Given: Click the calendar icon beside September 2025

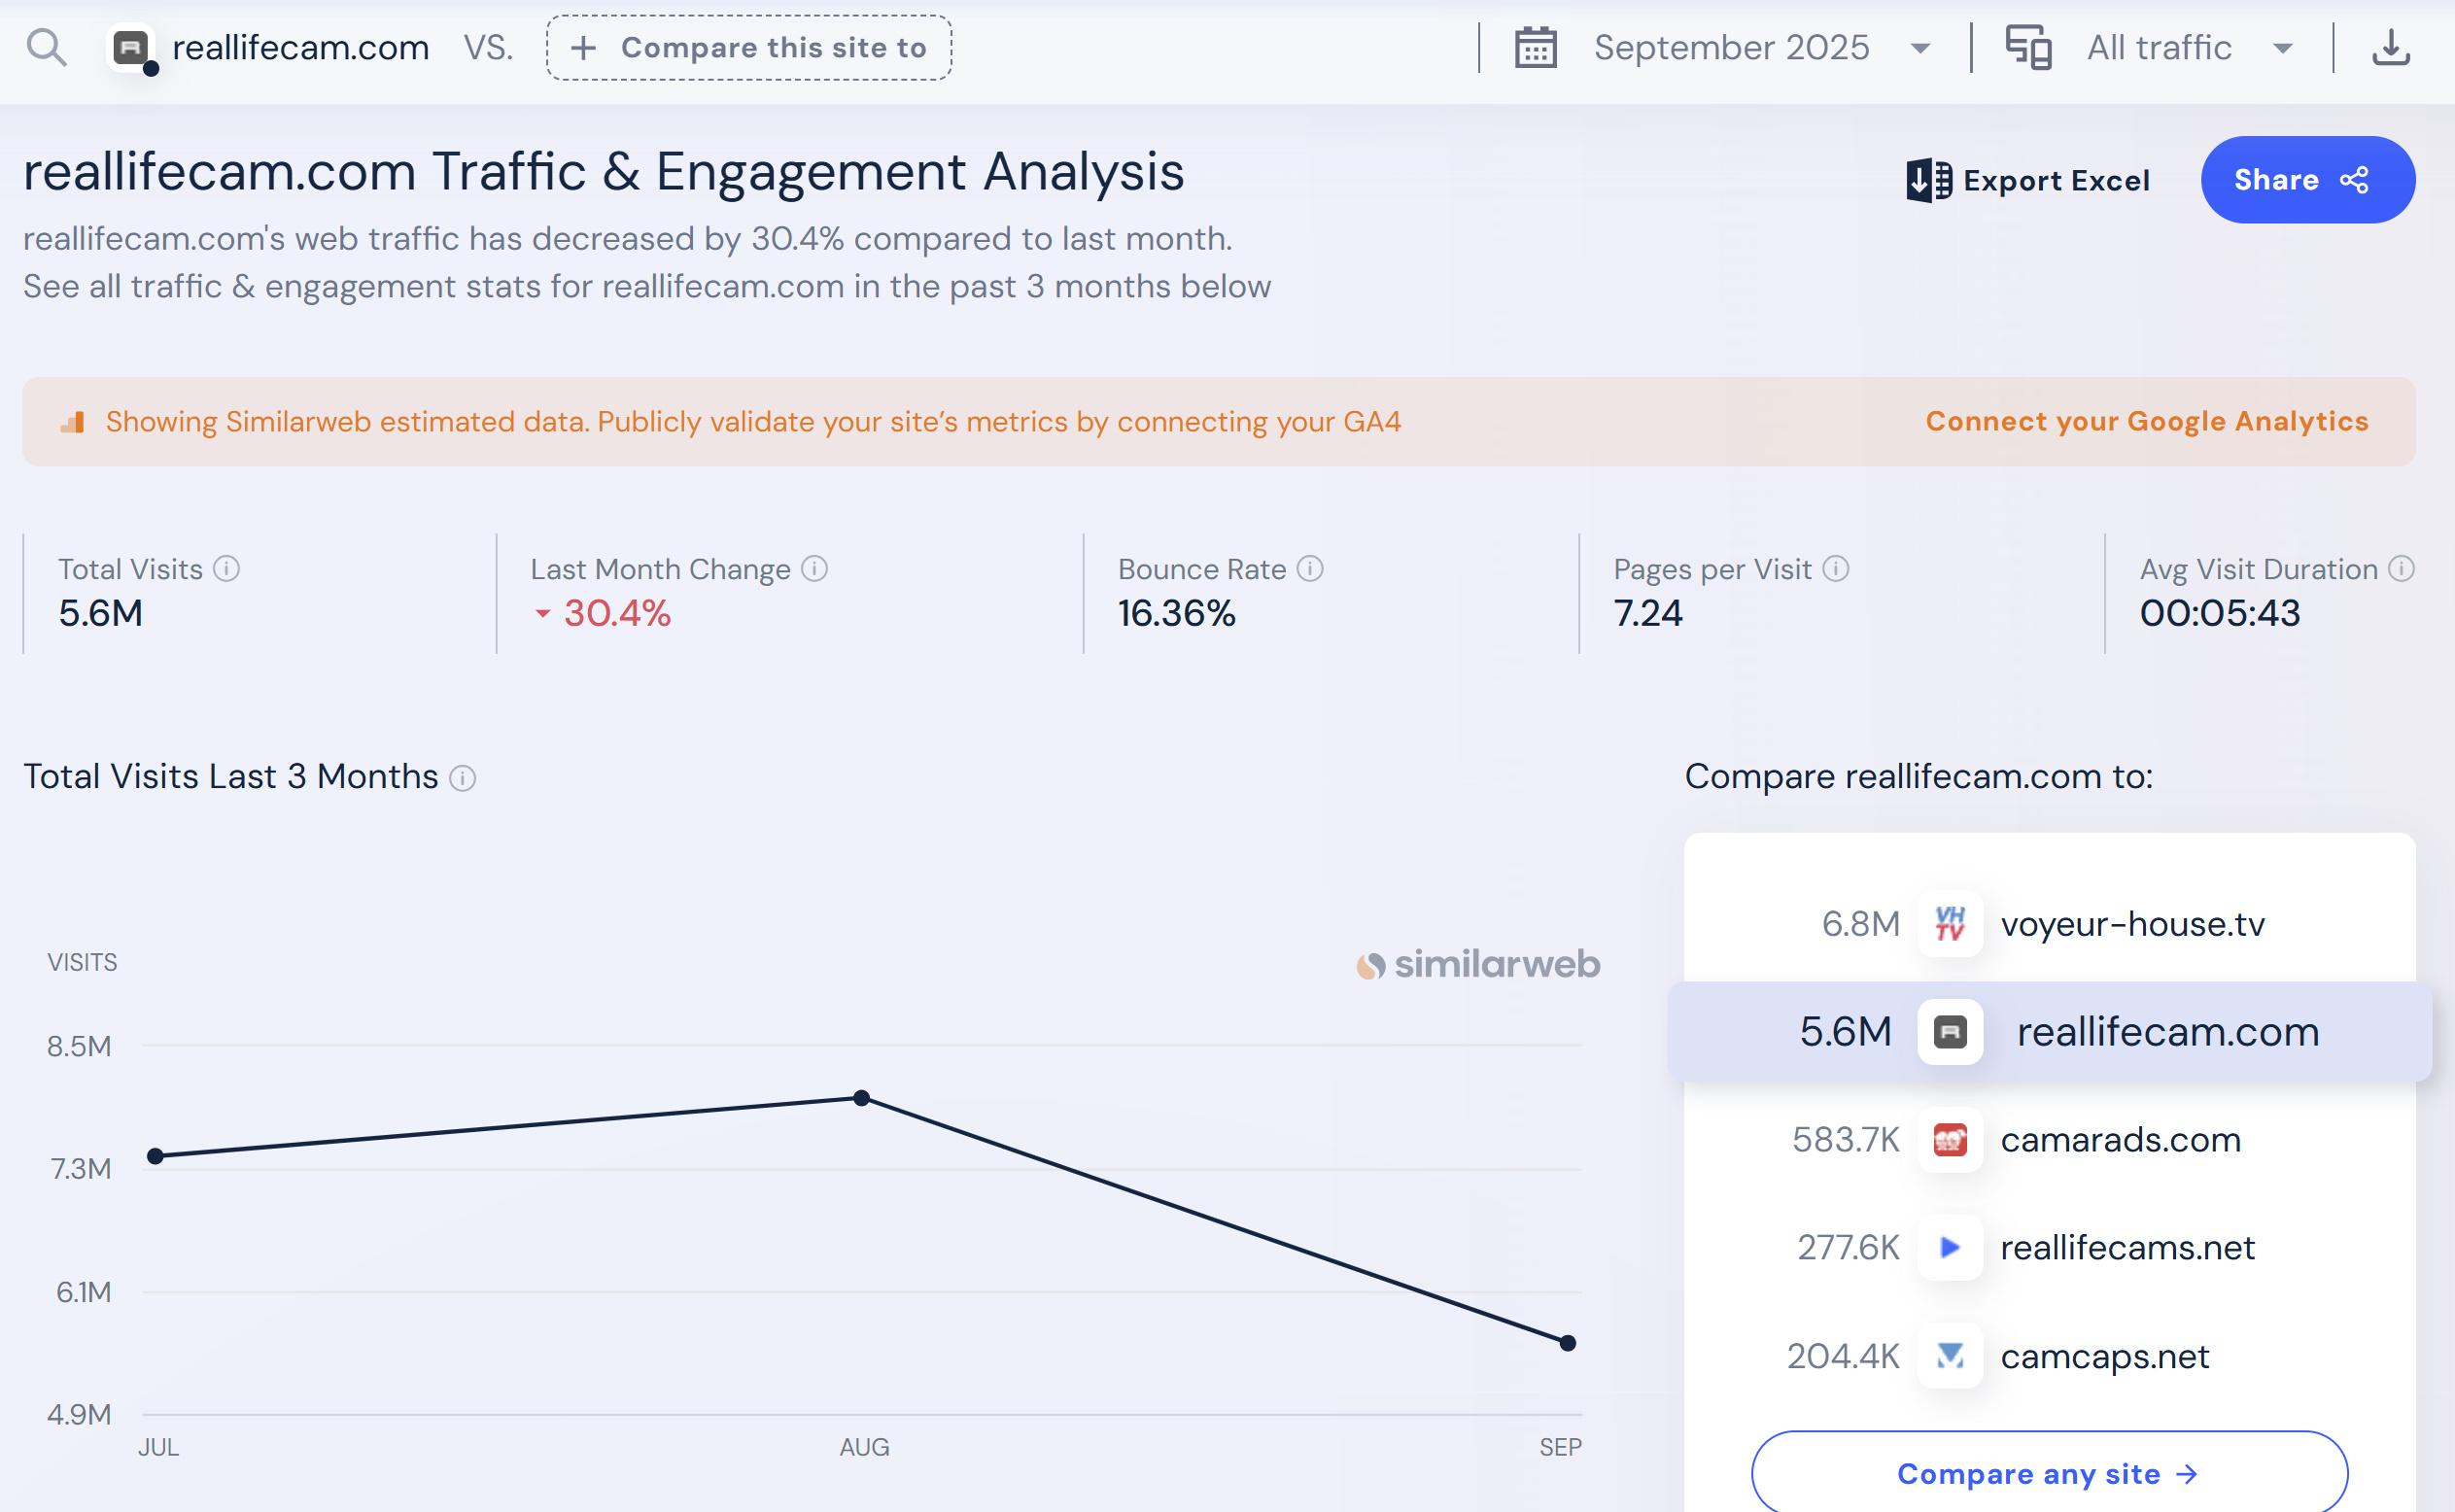Looking at the screenshot, I should pos(1535,47).
